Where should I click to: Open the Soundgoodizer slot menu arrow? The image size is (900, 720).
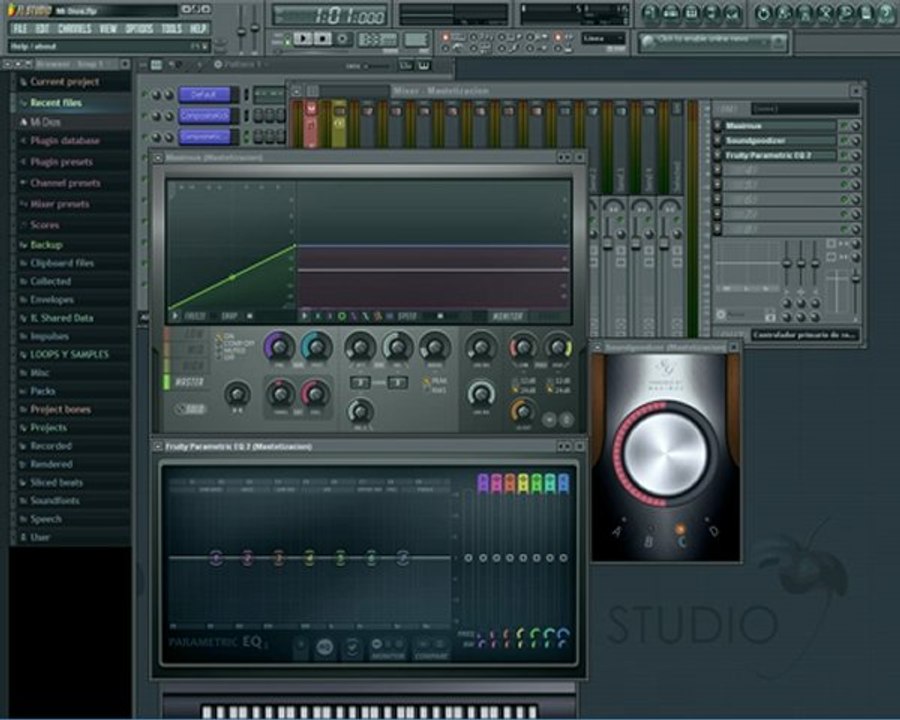(x=717, y=141)
